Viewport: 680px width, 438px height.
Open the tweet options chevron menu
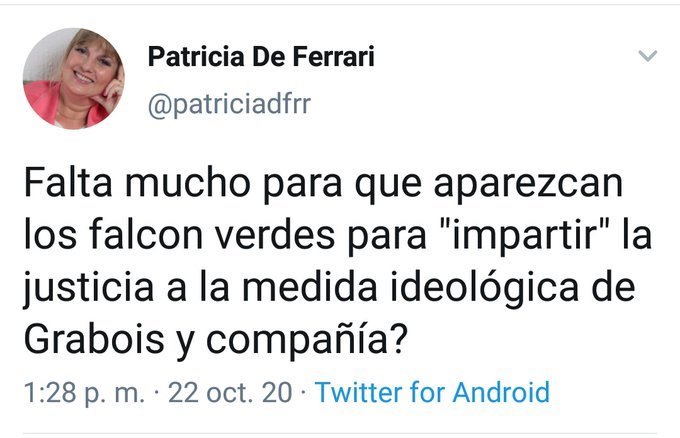click(647, 56)
